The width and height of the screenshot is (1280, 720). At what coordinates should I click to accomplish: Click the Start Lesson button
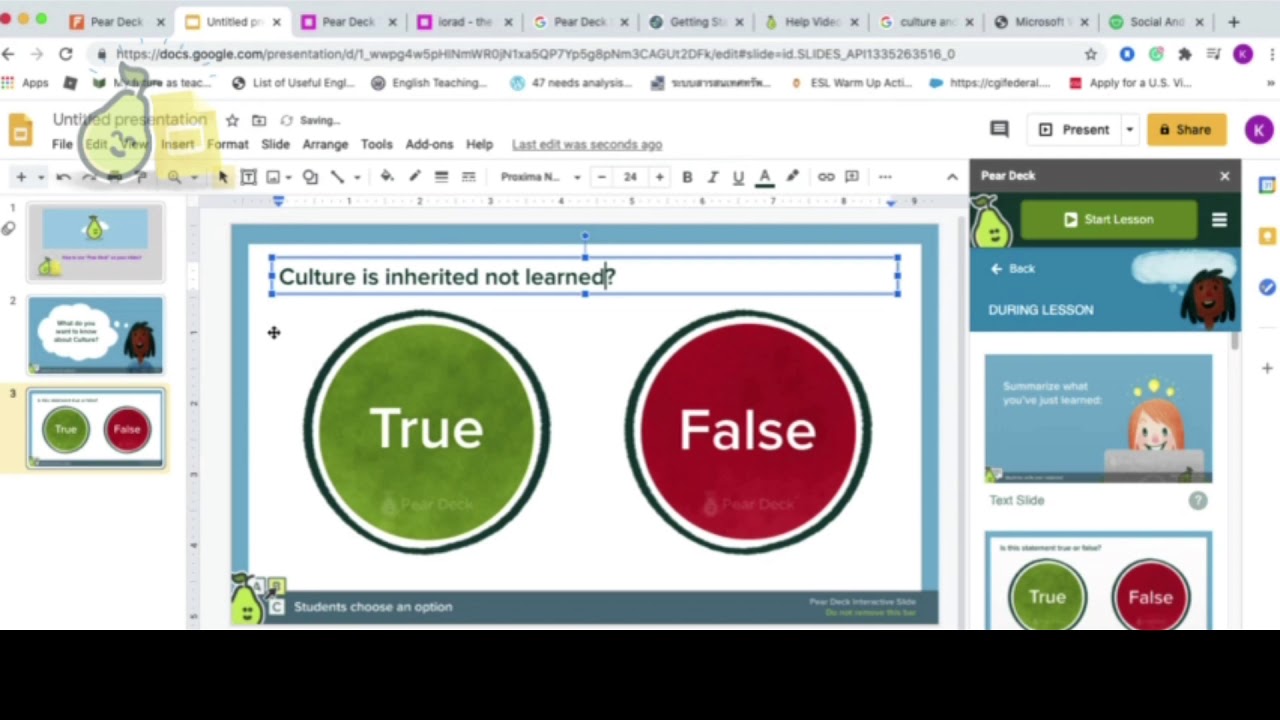pos(1108,219)
